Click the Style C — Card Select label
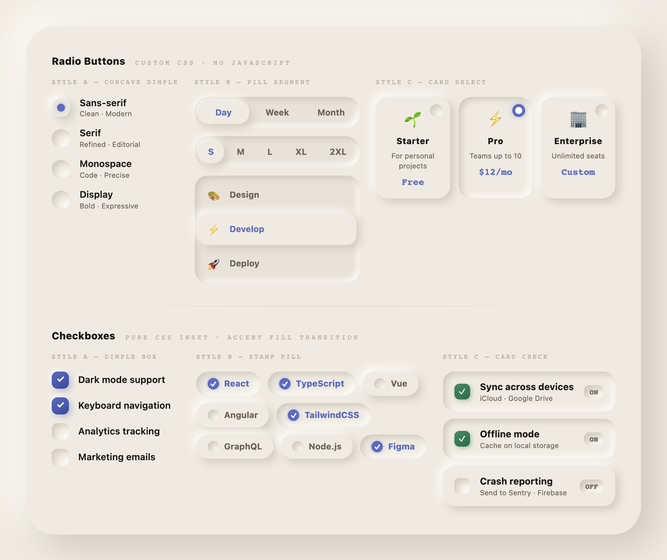 (x=430, y=82)
